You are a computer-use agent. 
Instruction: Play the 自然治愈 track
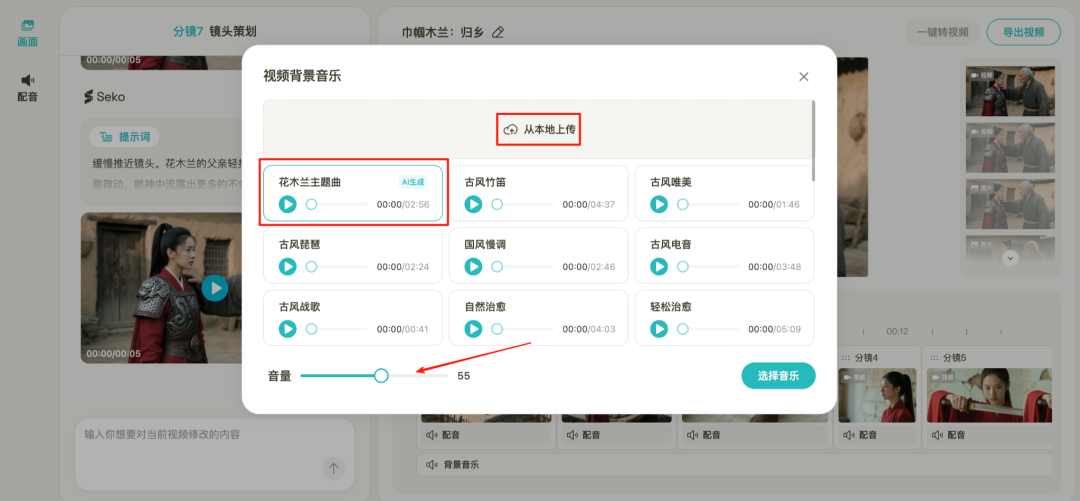pyautogui.click(x=473, y=329)
